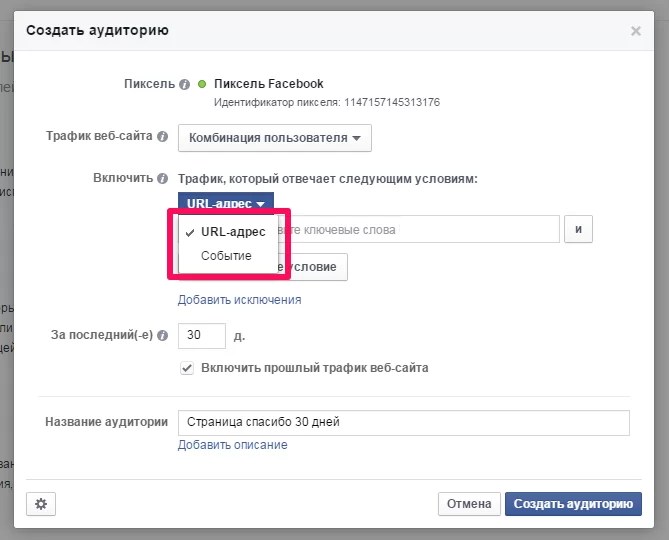The height and width of the screenshot is (540, 669).
Task: Click the Создать аудиторию button
Action: coord(573,504)
